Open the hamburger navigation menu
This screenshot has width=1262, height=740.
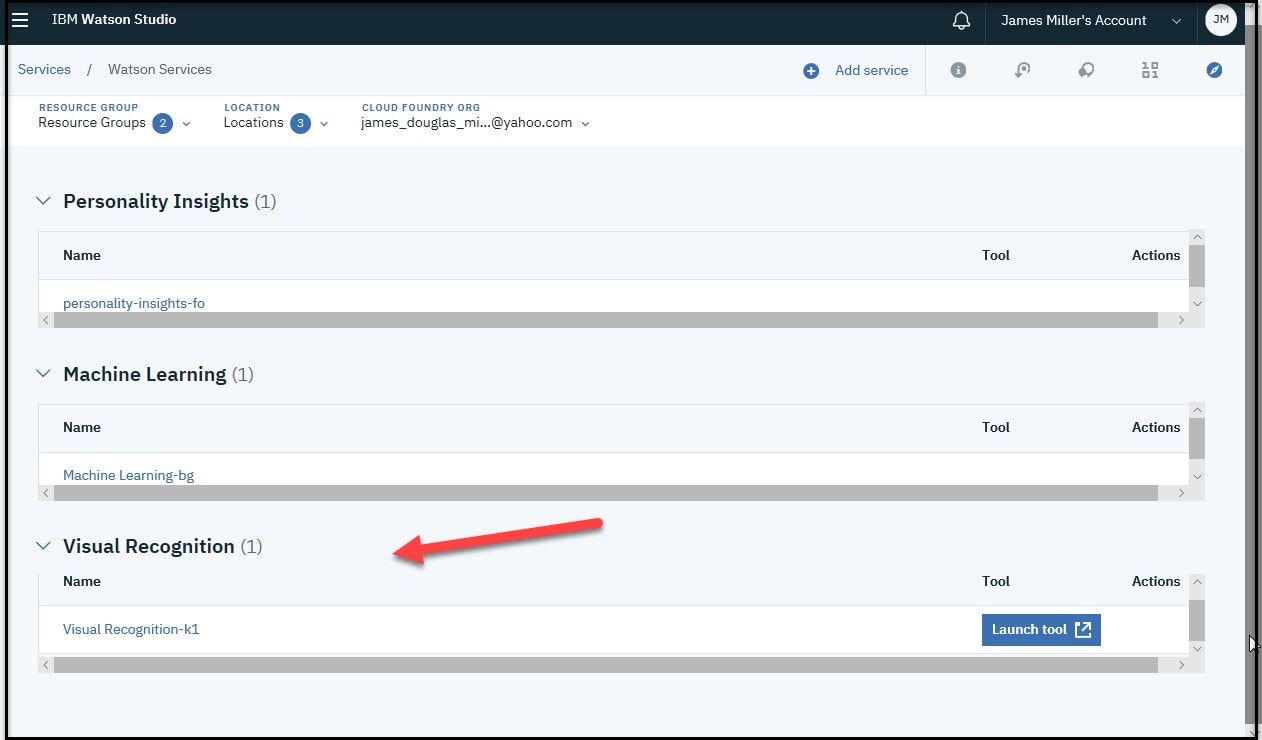[x=20, y=20]
